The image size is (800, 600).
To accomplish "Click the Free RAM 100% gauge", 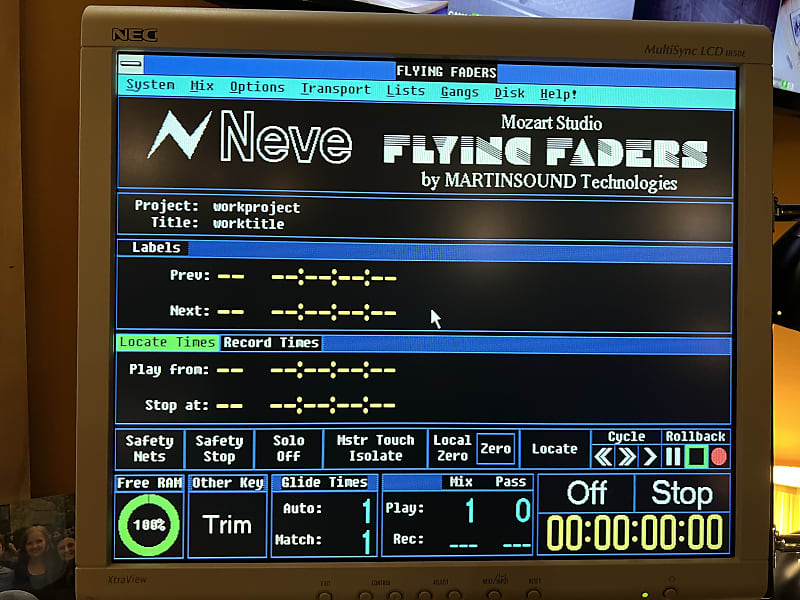I will coord(148,524).
